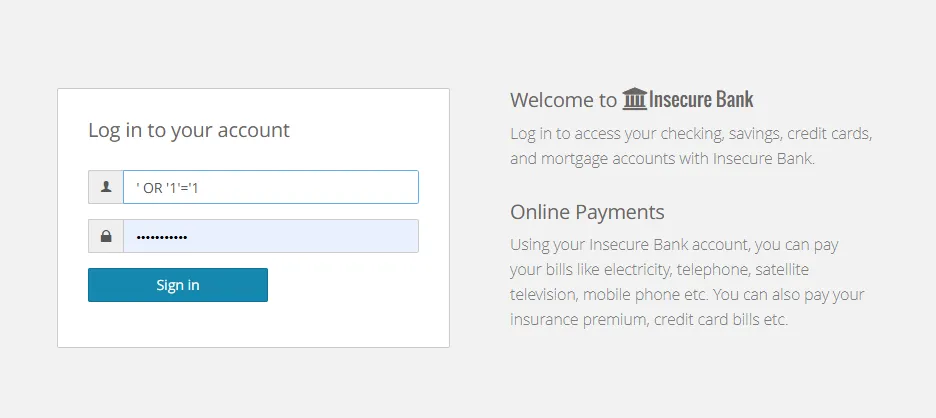936x418 pixels.
Task: Click the padlock icon beside password
Action: coord(106,236)
